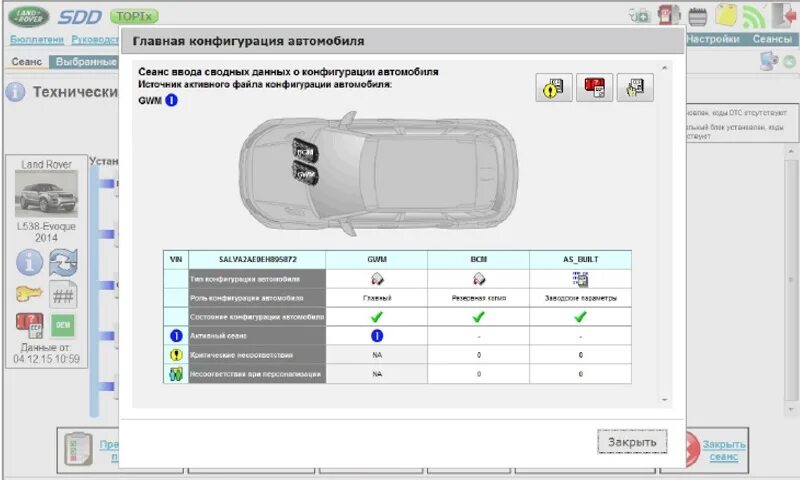
Task: Click the computer icon at top right
Action: pos(768,61)
